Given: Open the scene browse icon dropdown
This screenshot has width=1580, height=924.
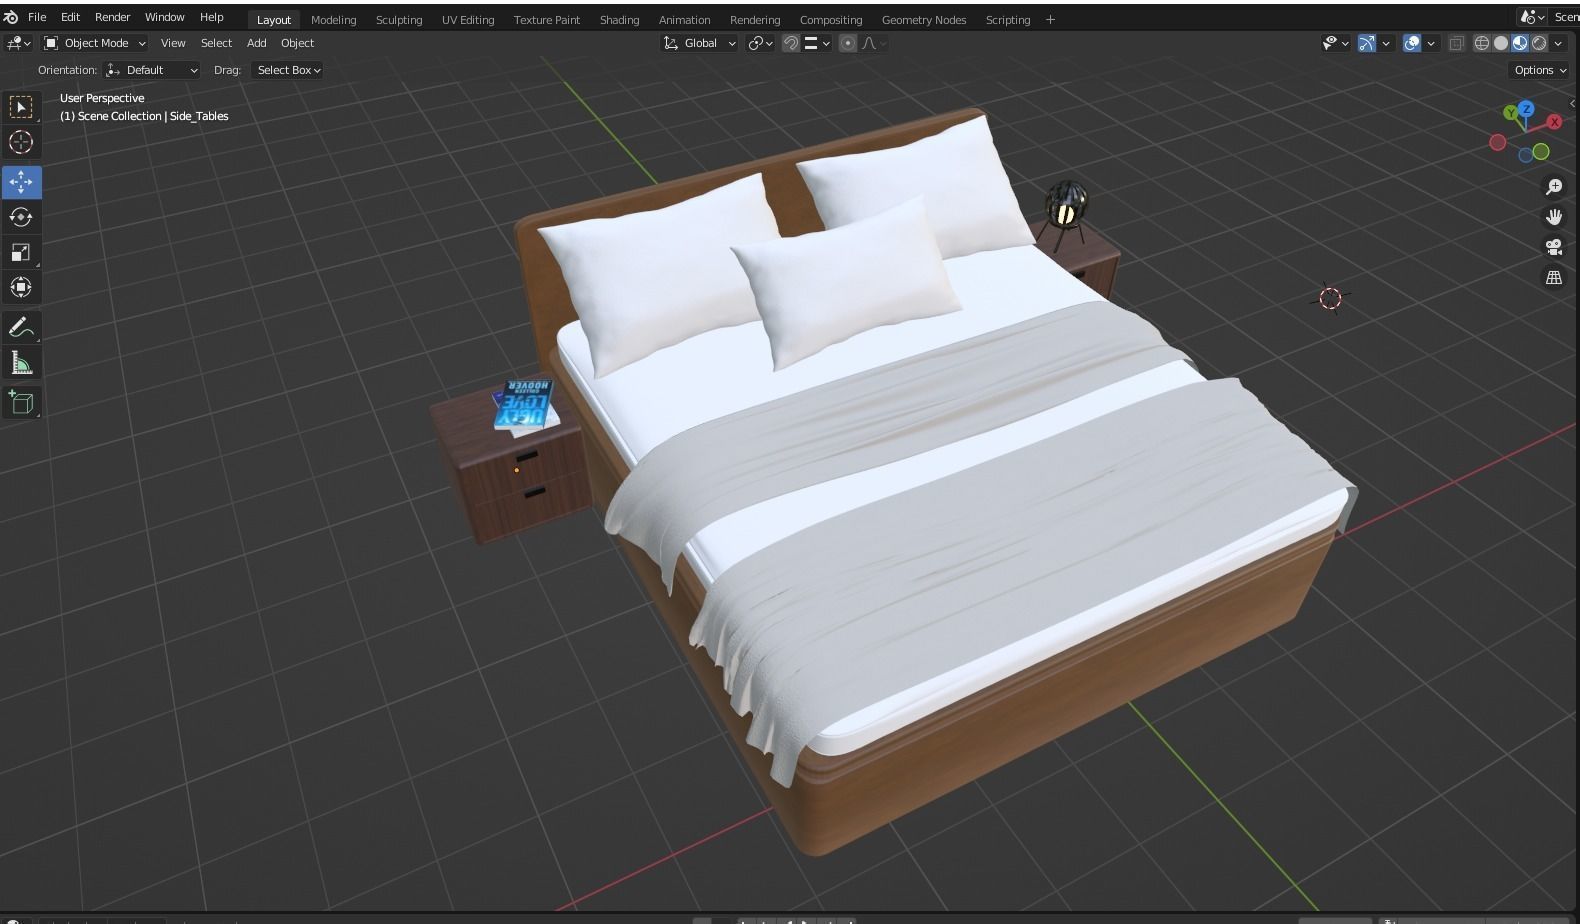Looking at the screenshot, I should (x=1532, y=17).
